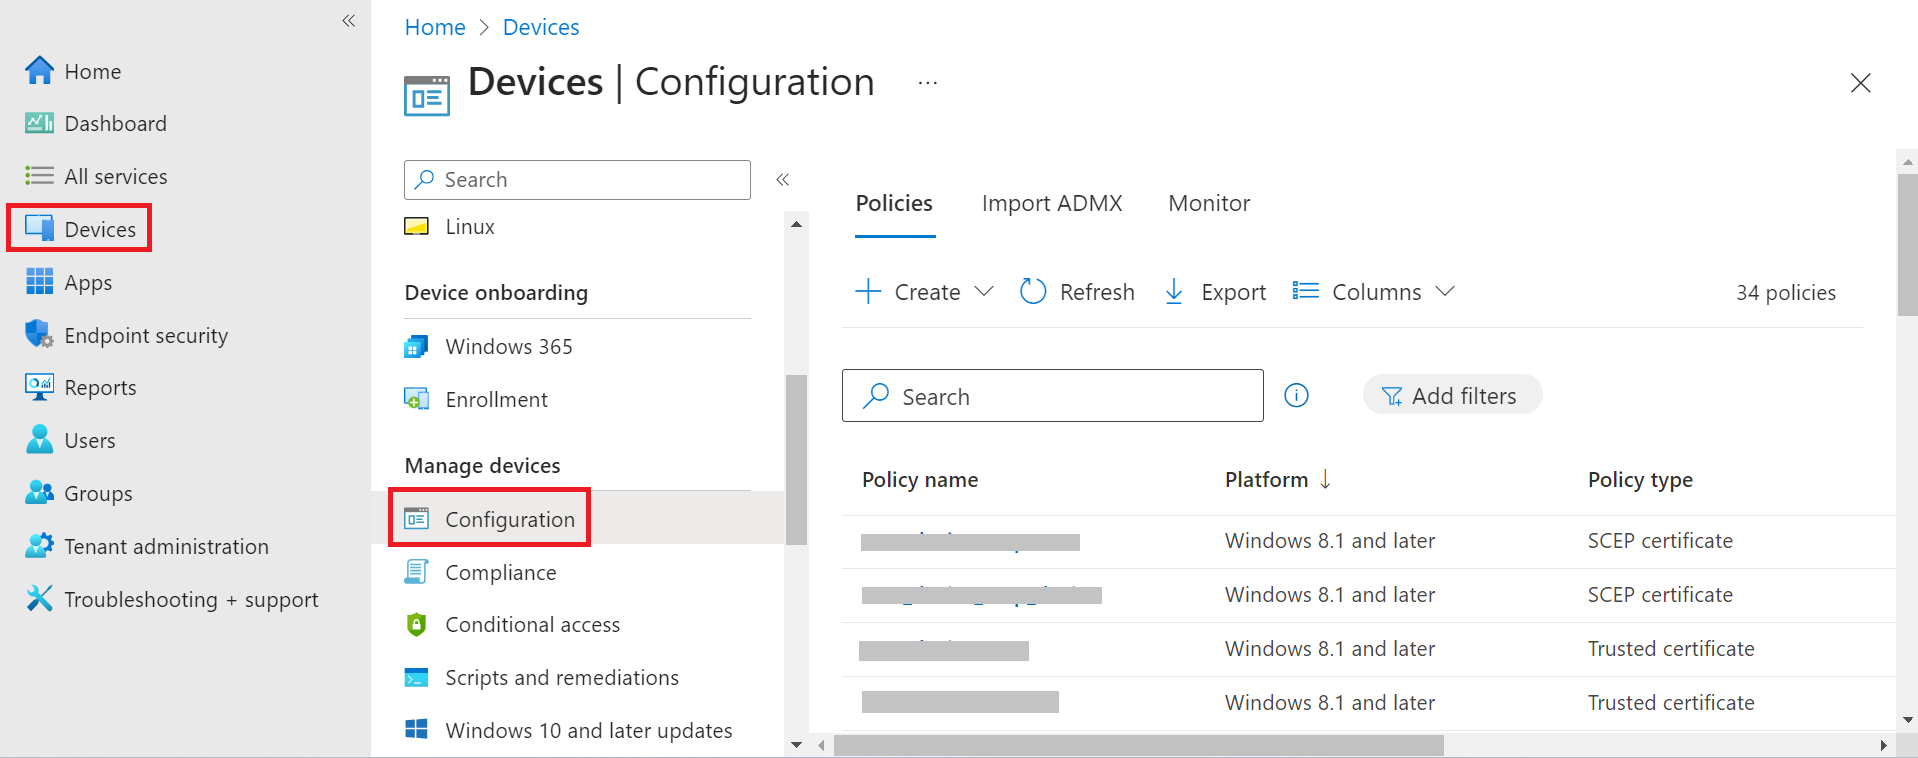Click scroll-up arrow of Devices menu

[x=796, y=225]
